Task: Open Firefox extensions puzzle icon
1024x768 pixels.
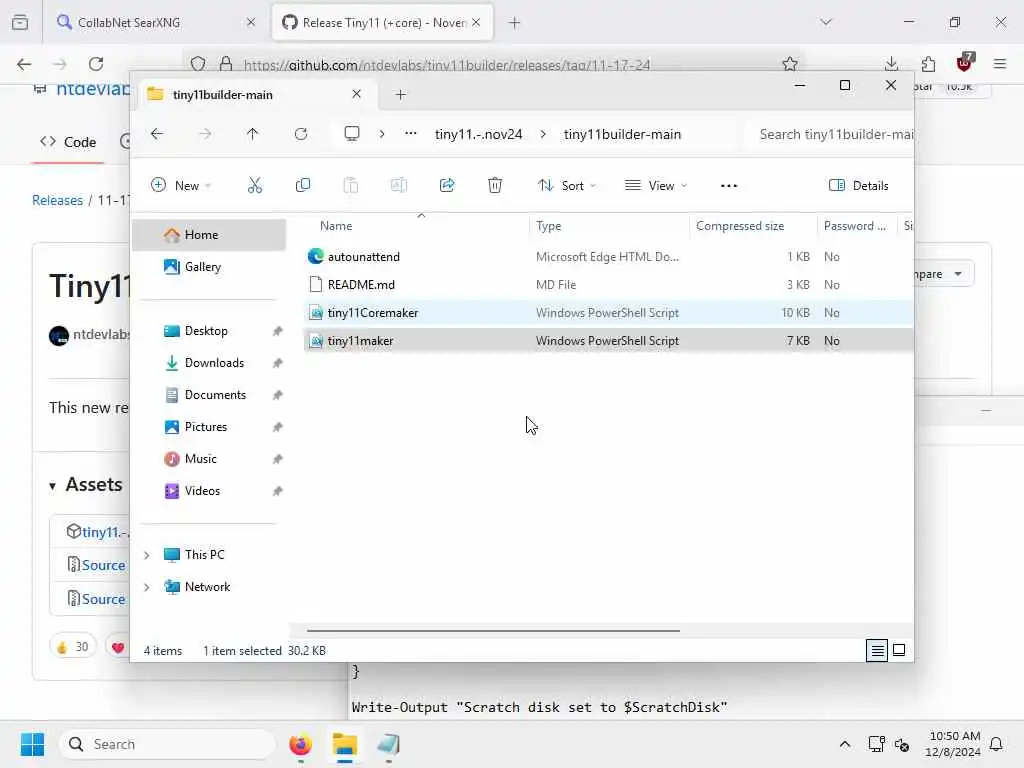Action: pos(928,64)
